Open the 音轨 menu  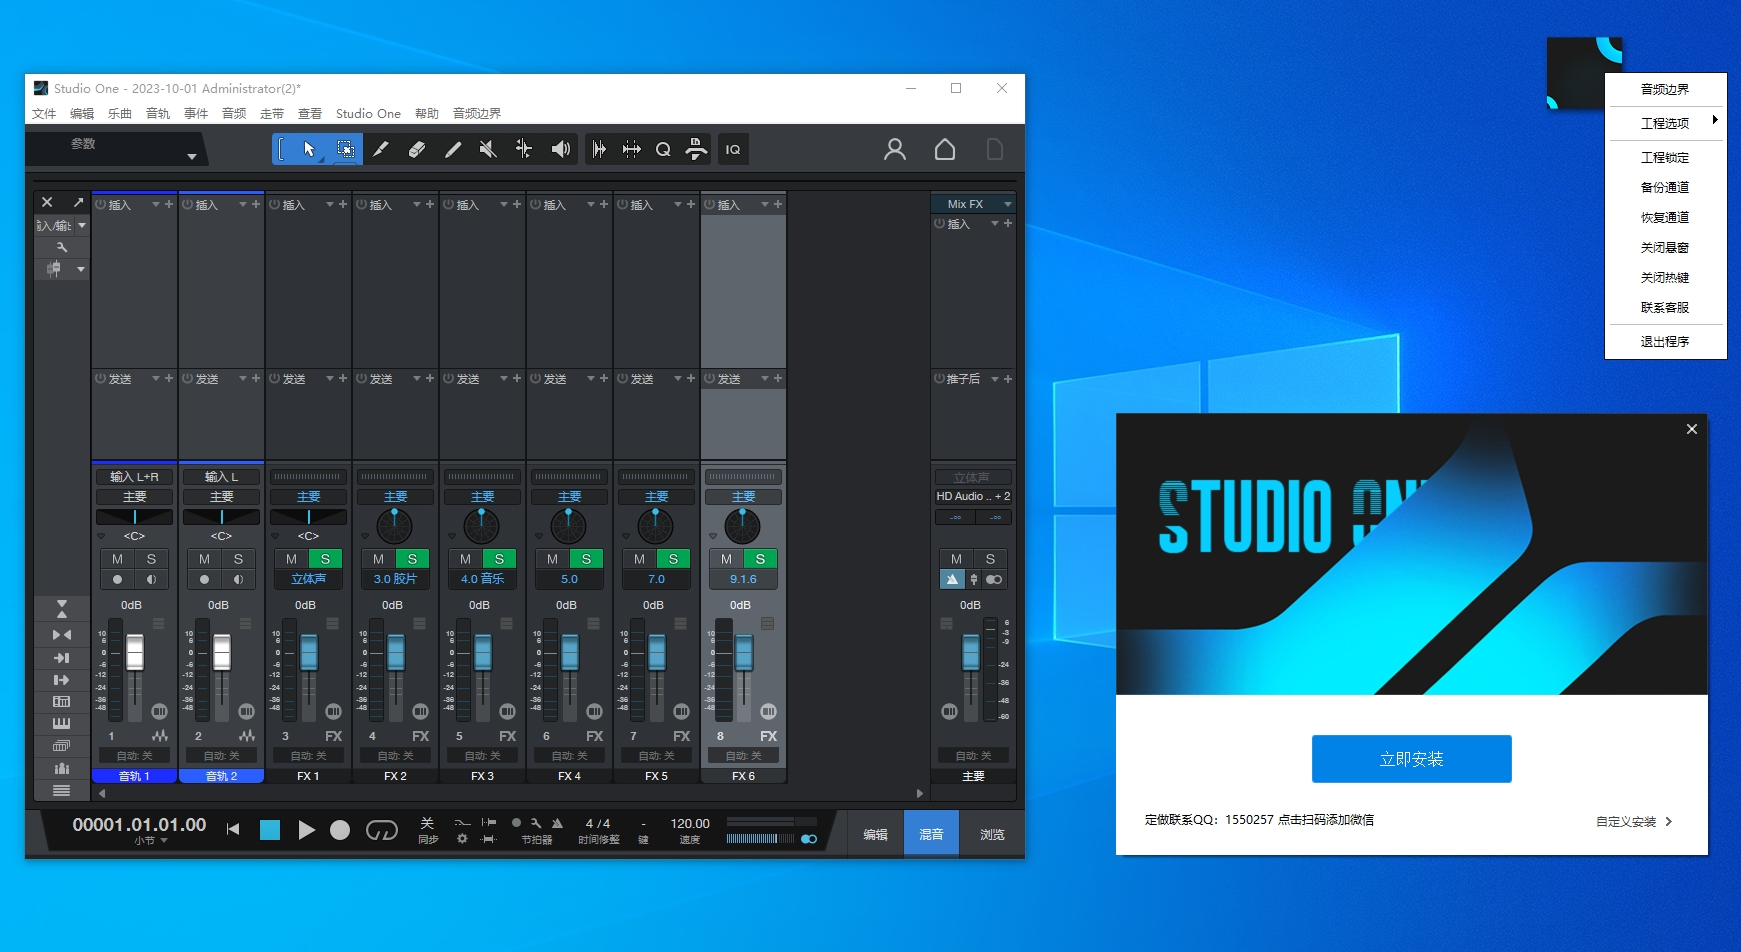tap(158, 113)
